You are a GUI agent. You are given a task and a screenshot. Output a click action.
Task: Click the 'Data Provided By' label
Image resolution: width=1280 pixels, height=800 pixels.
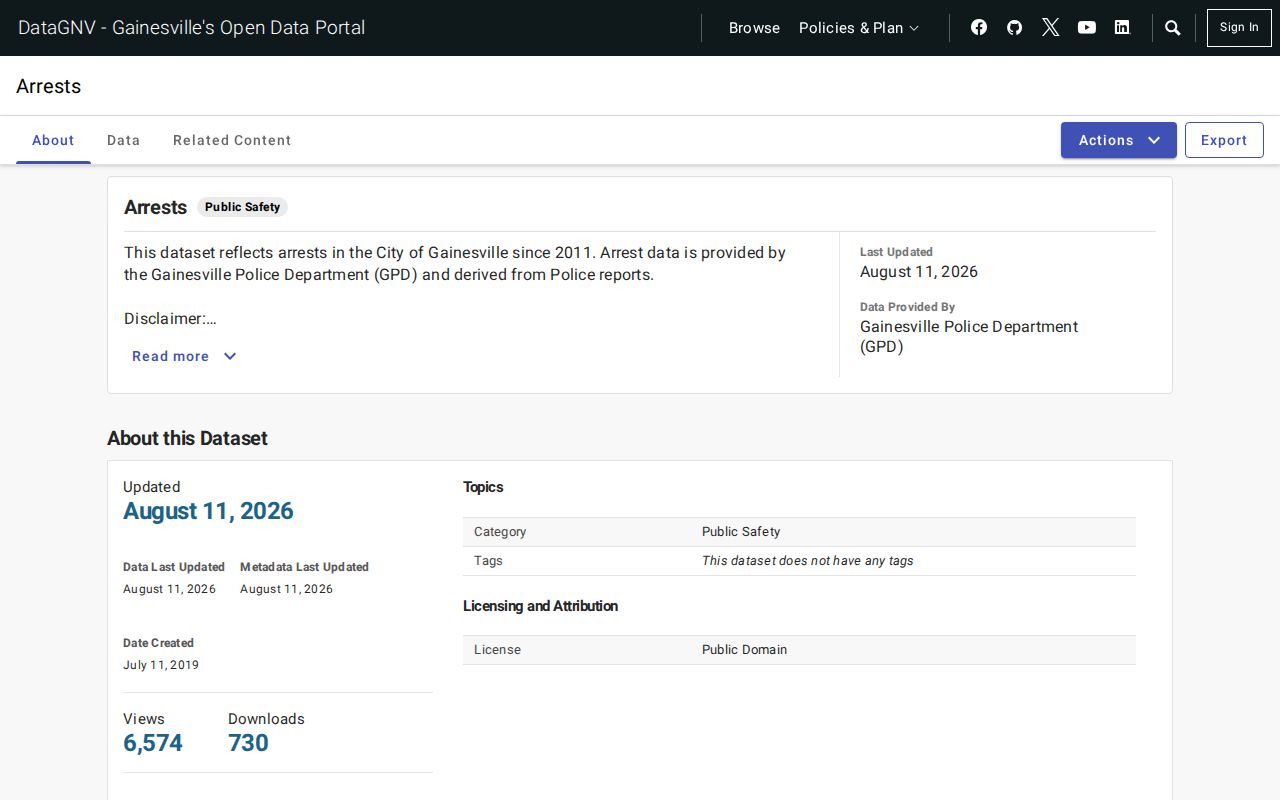pos(907,307)
